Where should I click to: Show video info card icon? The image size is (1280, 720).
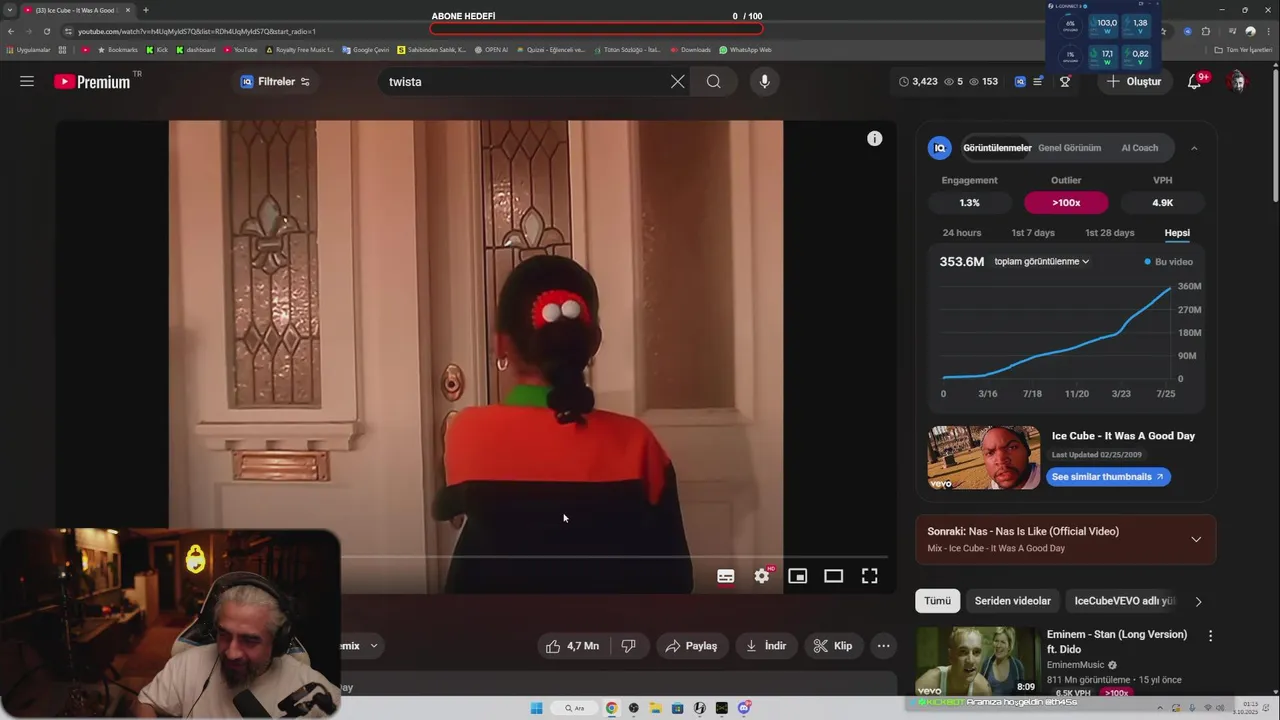875,139
